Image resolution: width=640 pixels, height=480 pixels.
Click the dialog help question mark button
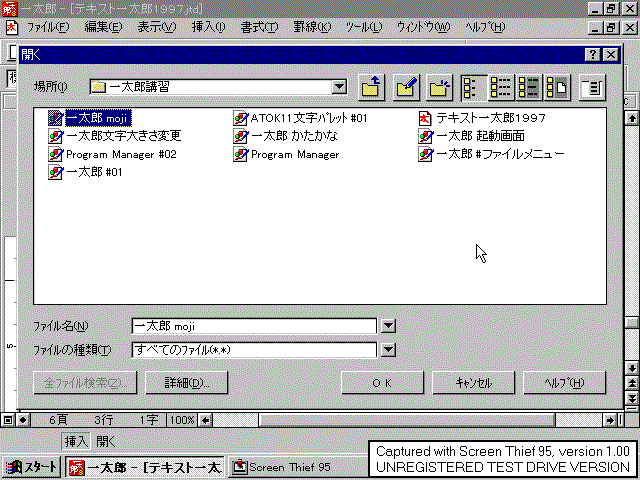(x=592, y=55)
